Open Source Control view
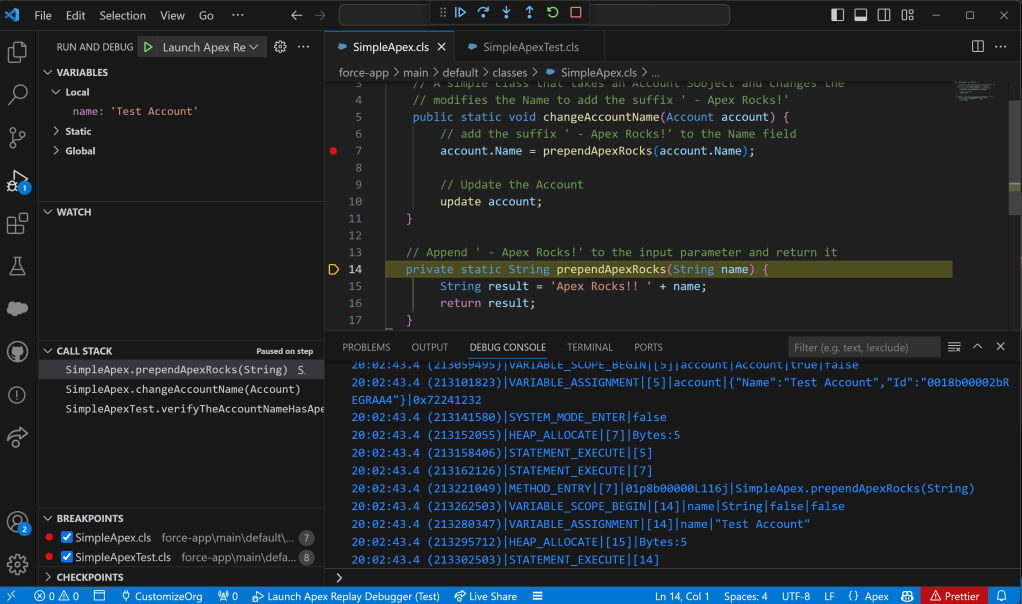 (17, 138)
